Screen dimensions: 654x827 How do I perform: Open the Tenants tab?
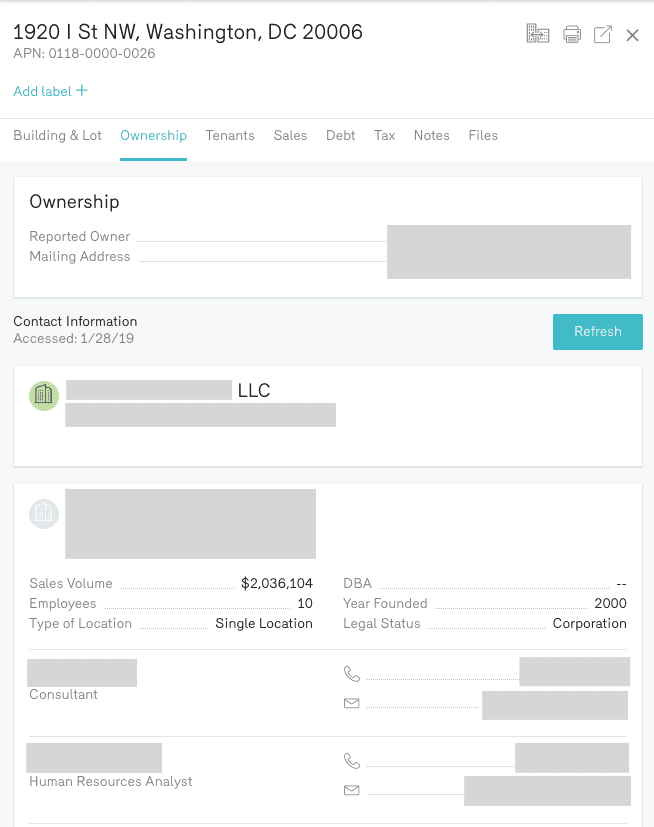point(230,135)
